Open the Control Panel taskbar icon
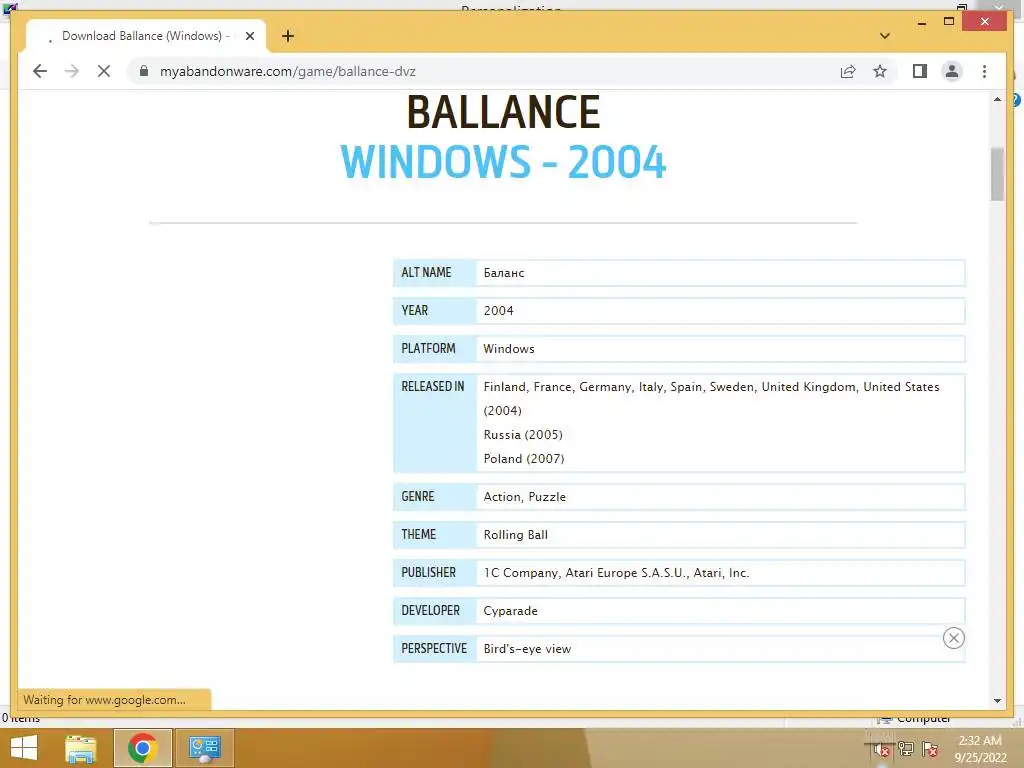1024x768 pixels. pyautogui.click(x=204, y=748)
